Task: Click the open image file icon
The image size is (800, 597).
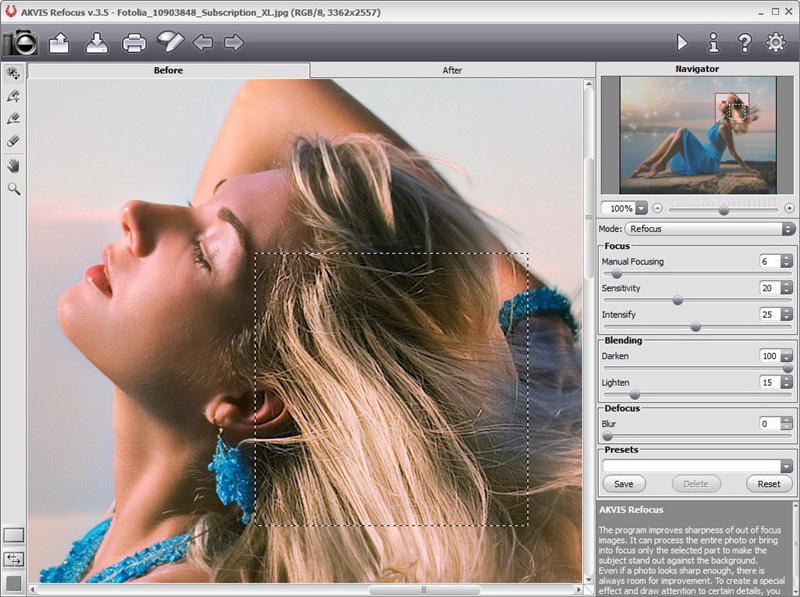Action: pos(59,43)
